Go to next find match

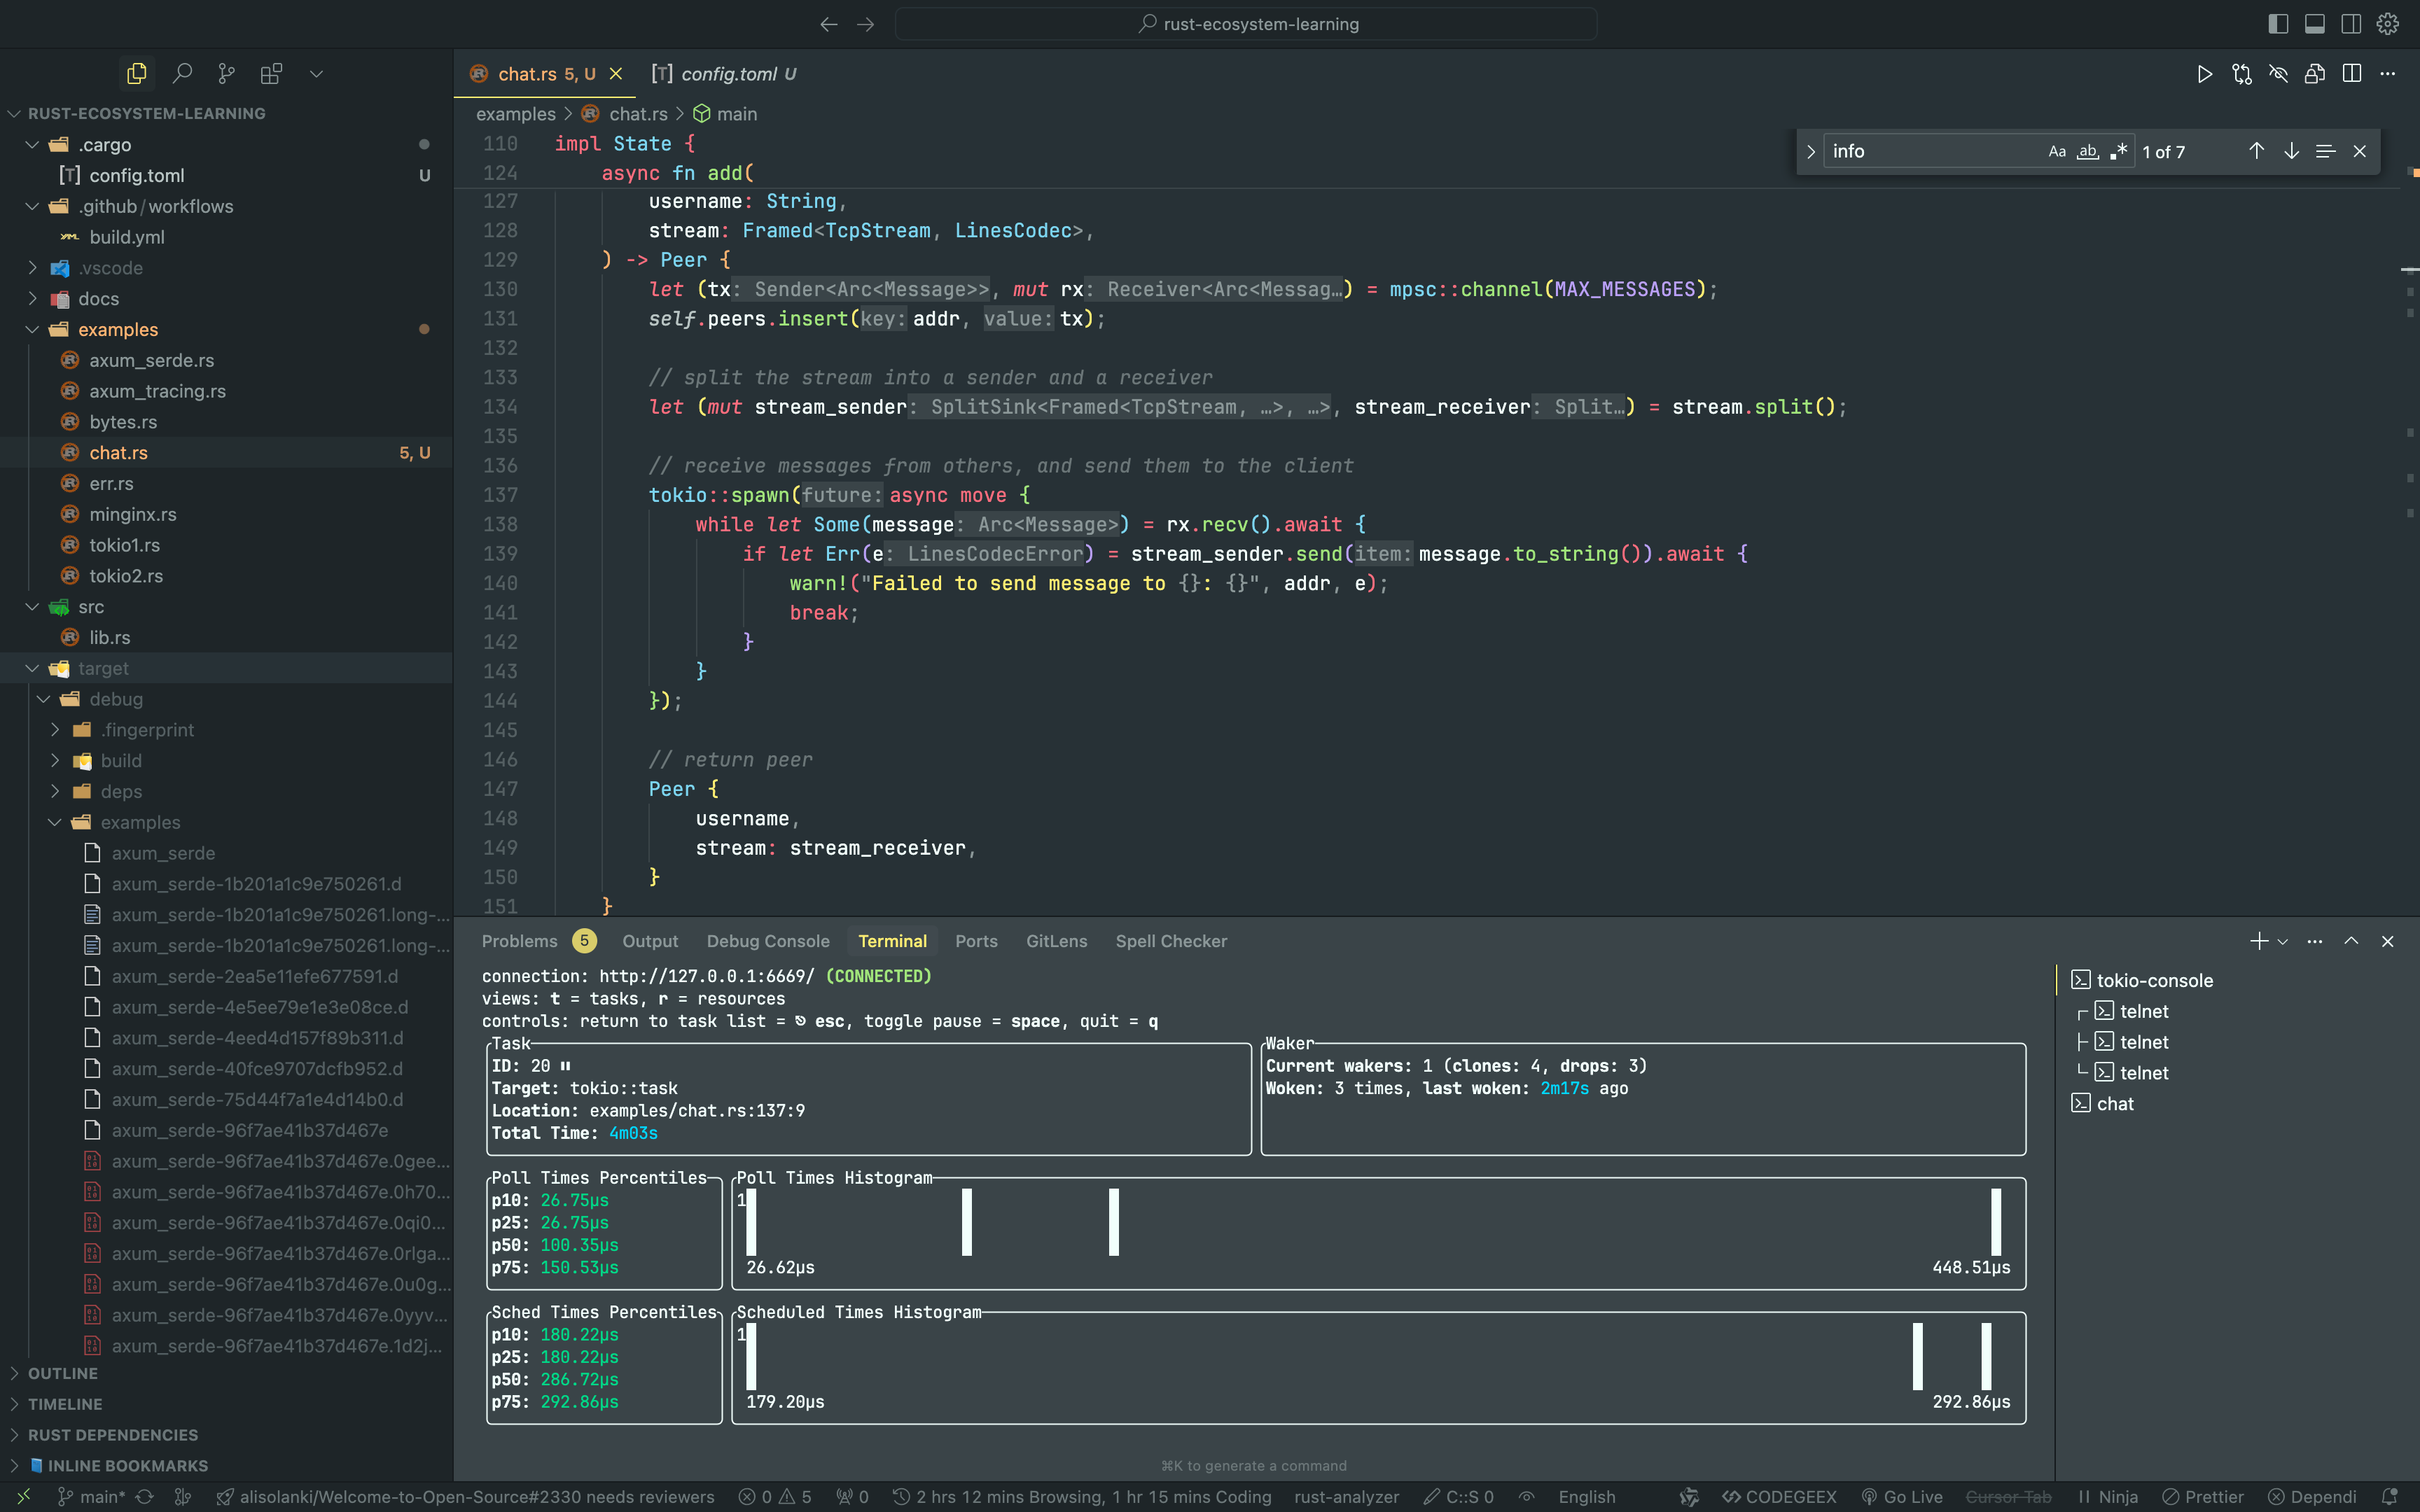coord(2291,151)
